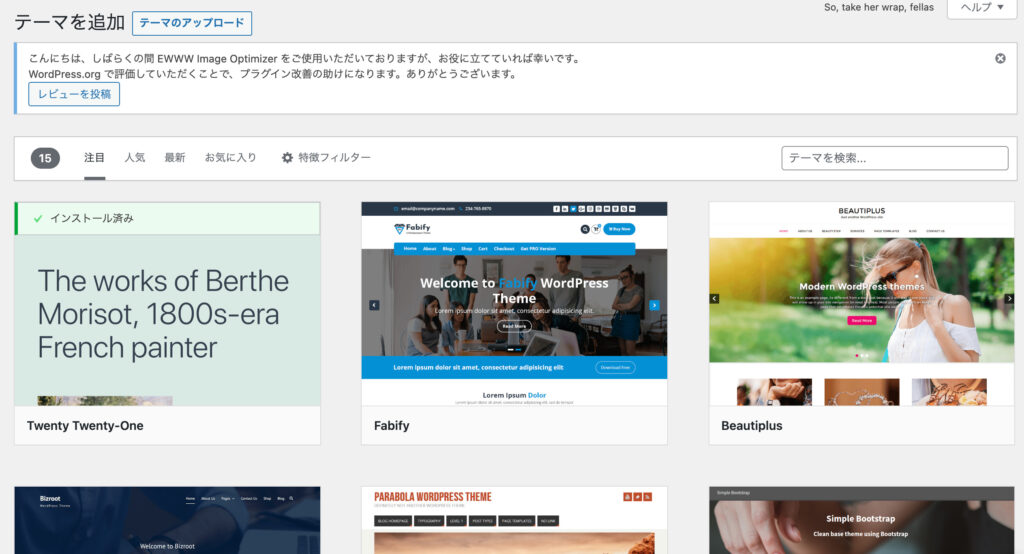The height and width of the screenshot is (554, 1024).
Task: Open Parabola WordPress Theme screenshot
Action: [x=514, y=520]
